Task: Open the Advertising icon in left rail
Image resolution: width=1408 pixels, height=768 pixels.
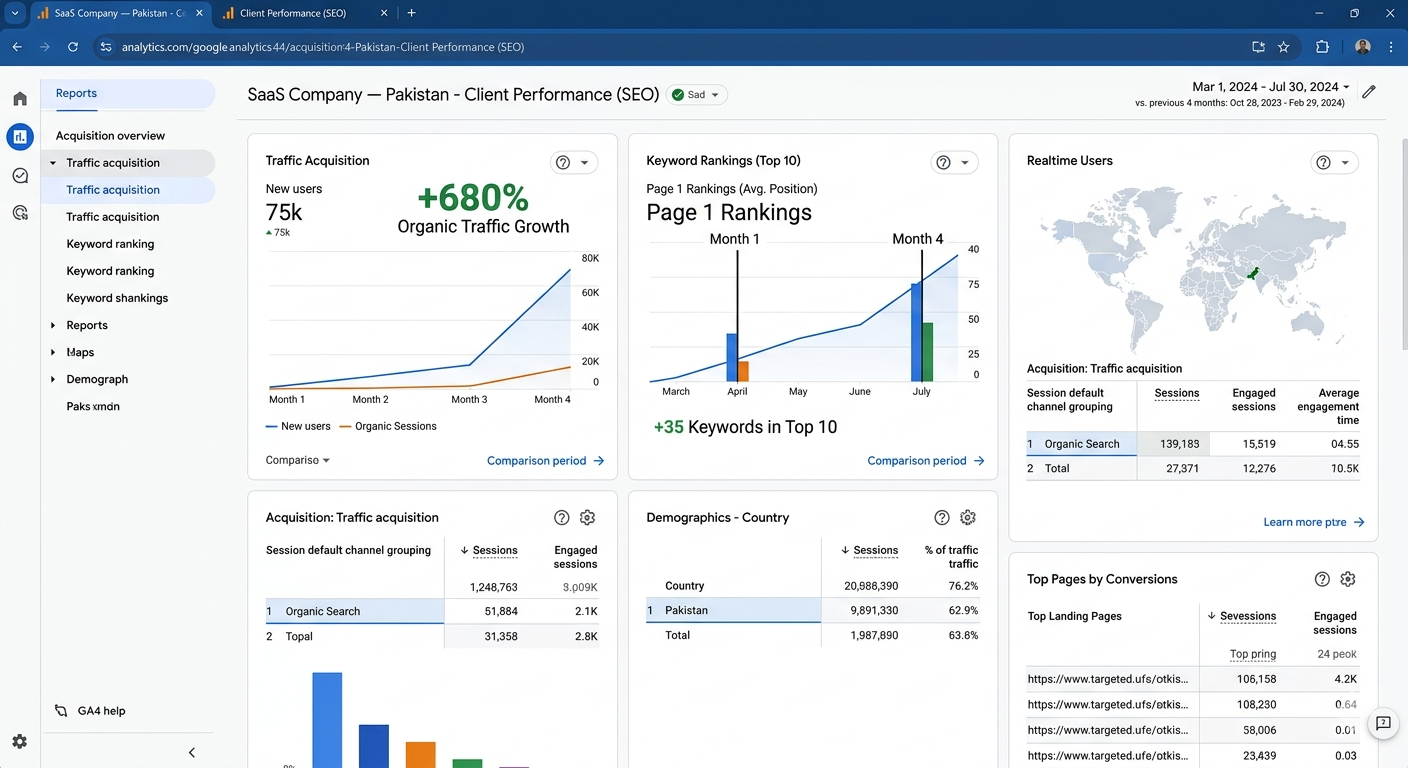Action: pos(20,212)
